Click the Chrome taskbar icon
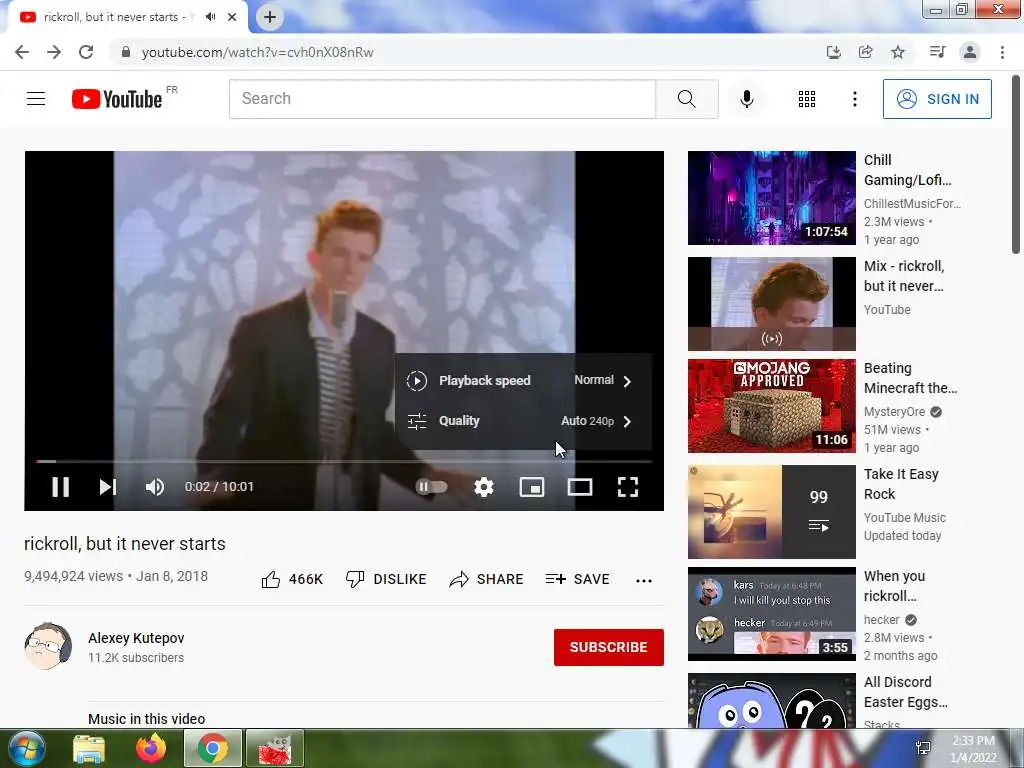Viewport: 1024px width, 768px height. tap(213, 748)
